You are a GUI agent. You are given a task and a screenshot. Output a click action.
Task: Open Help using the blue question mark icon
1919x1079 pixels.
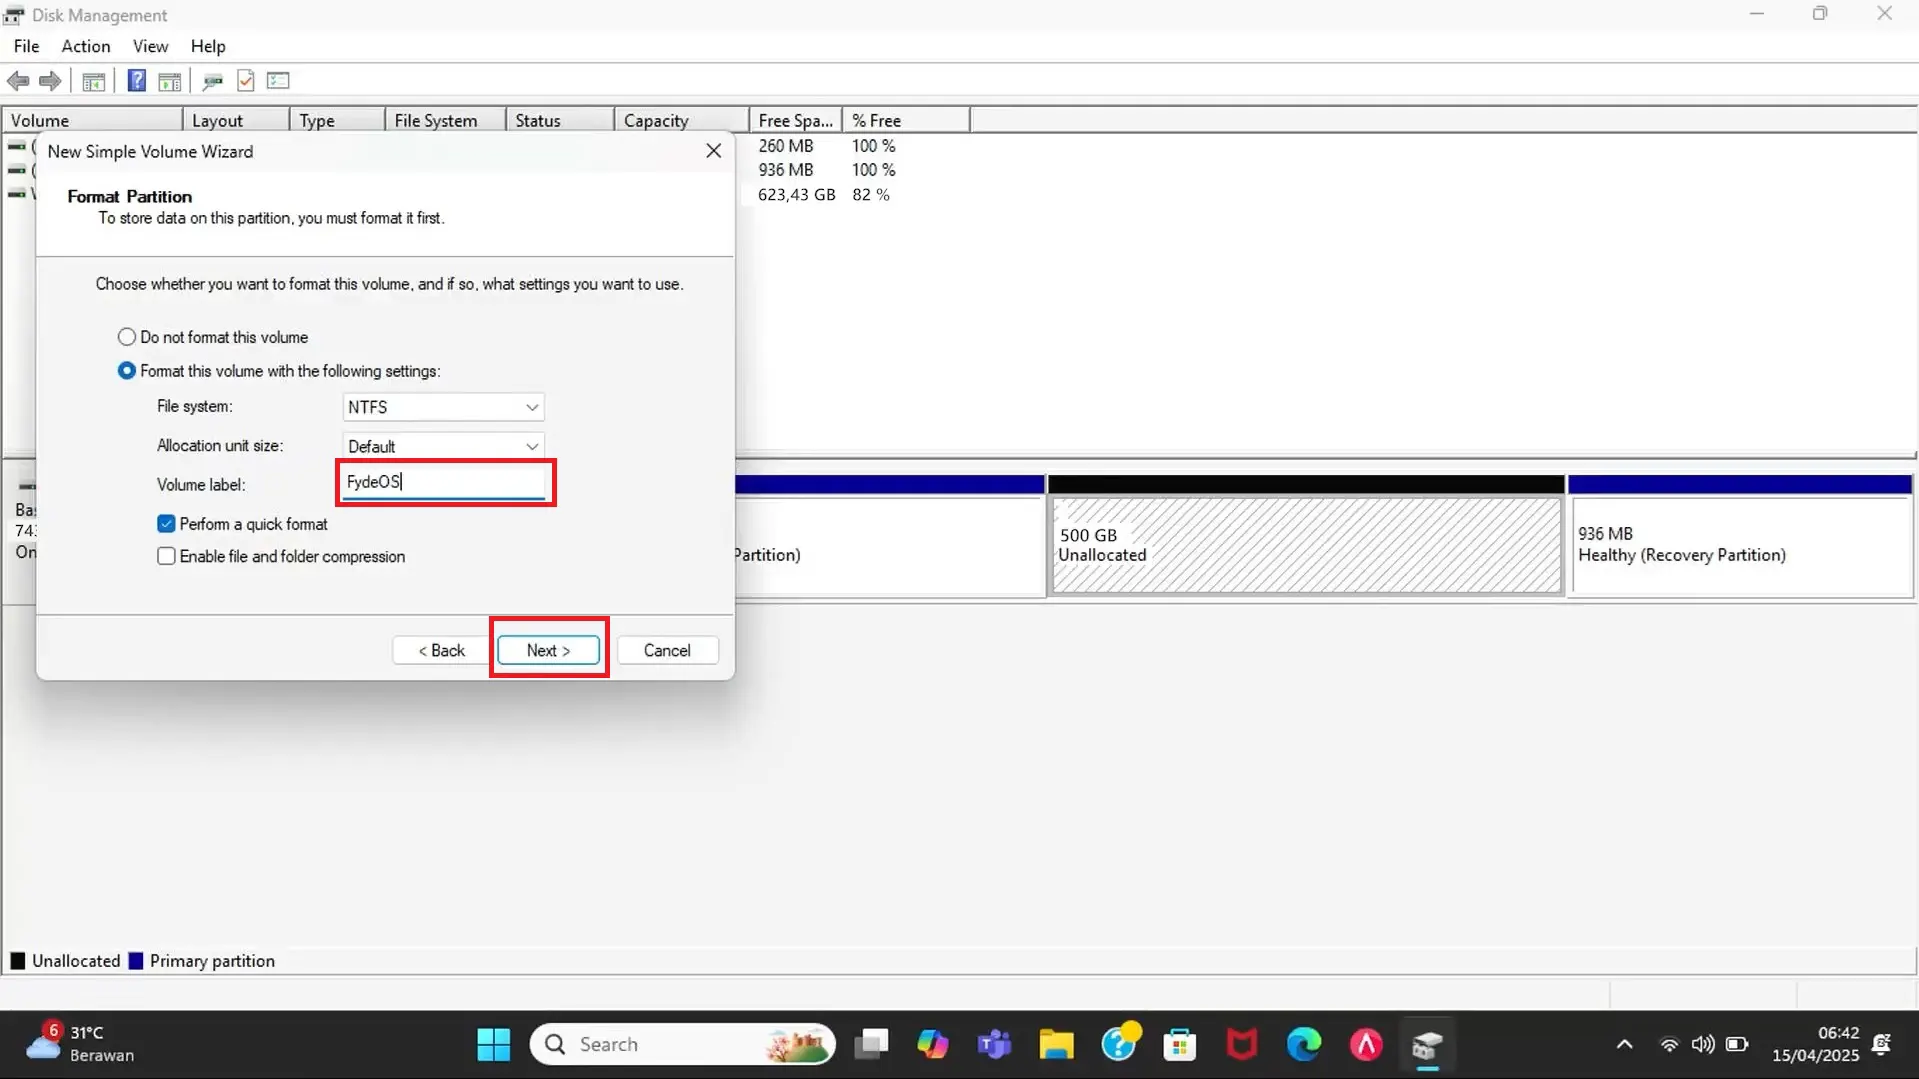[137, 81]
